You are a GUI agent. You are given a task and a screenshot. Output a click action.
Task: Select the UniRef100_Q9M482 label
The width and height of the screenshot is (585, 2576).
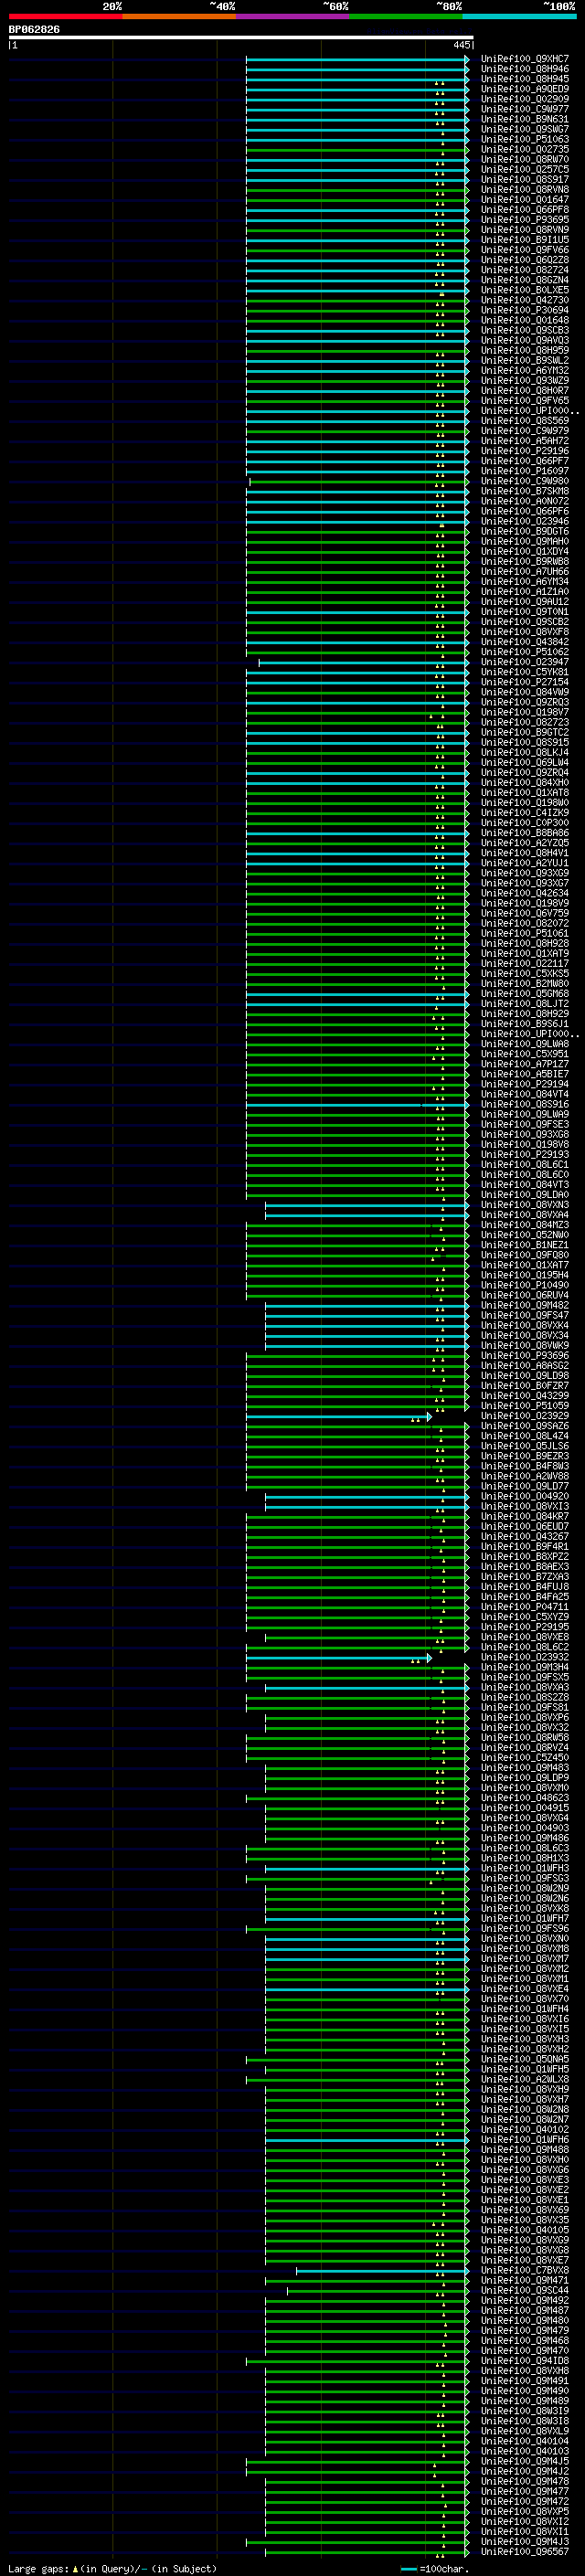[525, 1305]
